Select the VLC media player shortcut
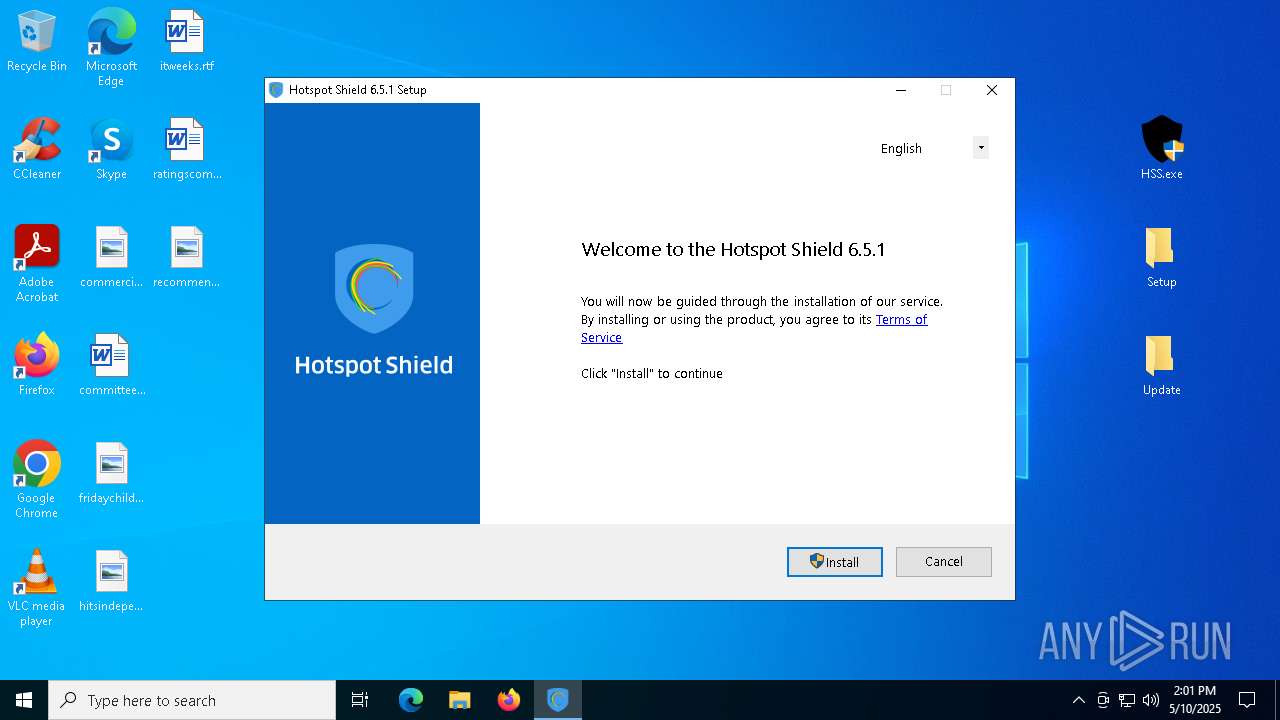The height and width of the screenshot is (720, 1280). tap(37, 588)
